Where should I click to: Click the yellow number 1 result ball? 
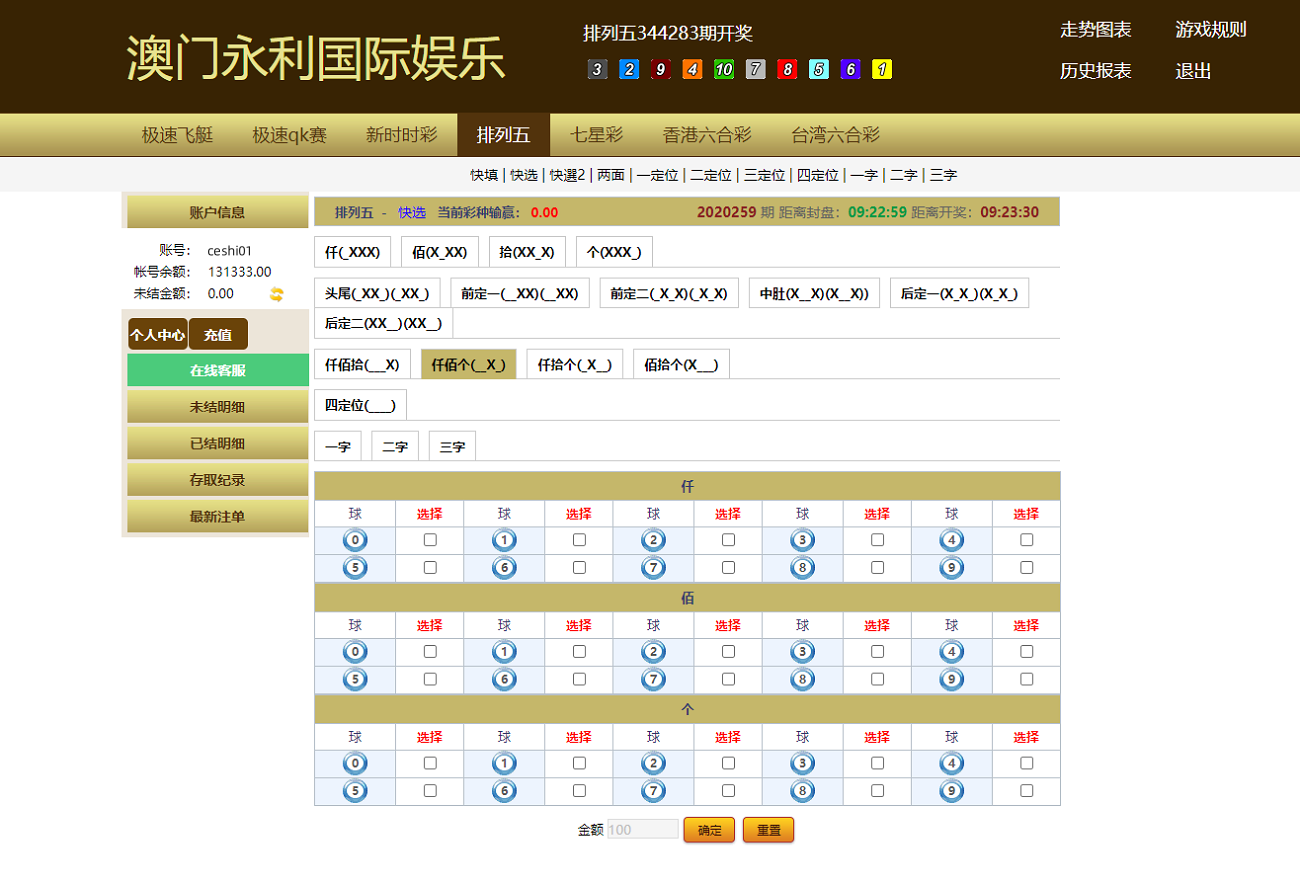[882, 69]
